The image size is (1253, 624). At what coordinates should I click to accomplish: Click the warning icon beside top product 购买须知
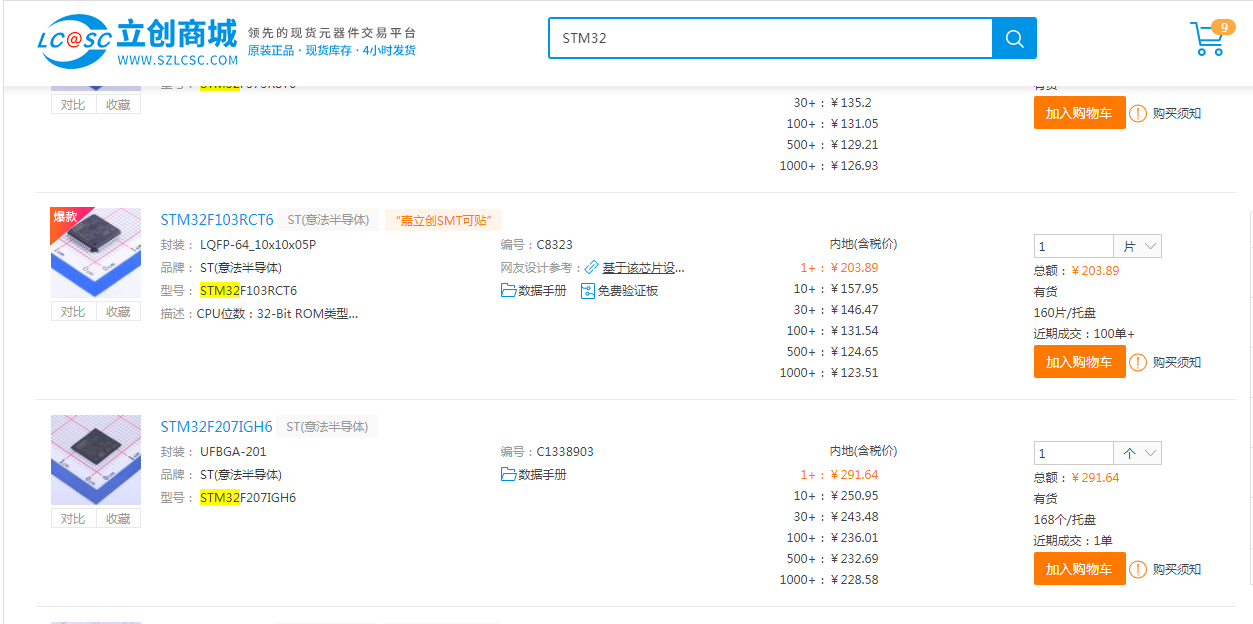[1138, 113]
